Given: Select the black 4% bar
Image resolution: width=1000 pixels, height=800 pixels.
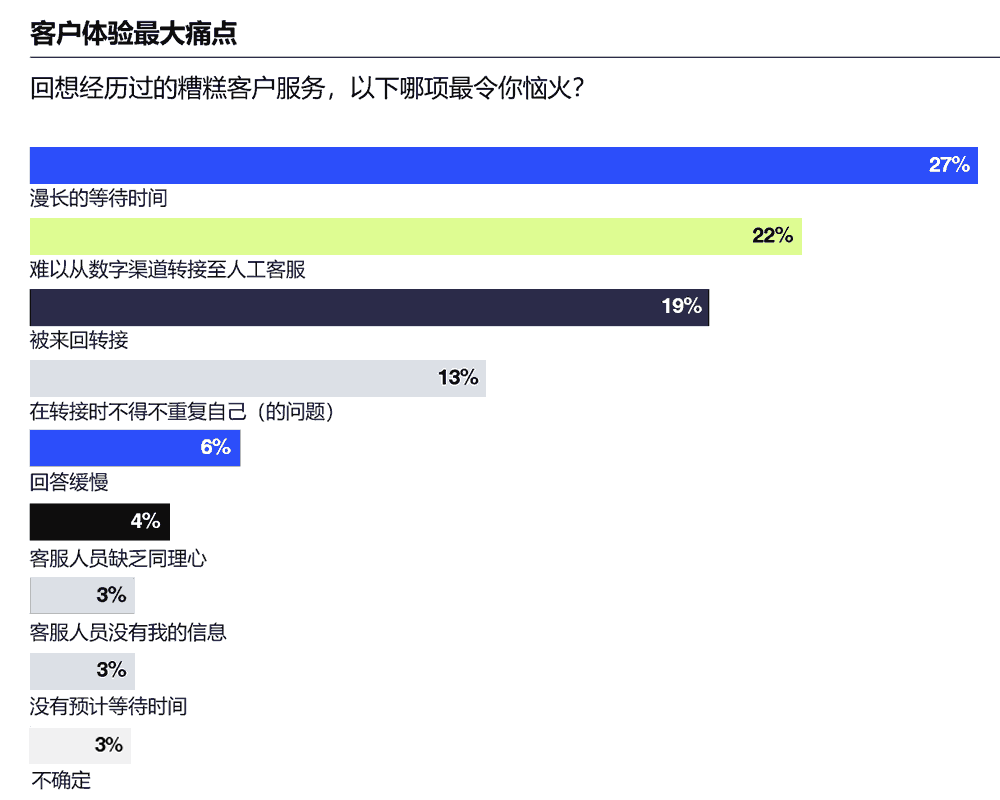Looking at the screenshot, I should click(x=100, y=521).
